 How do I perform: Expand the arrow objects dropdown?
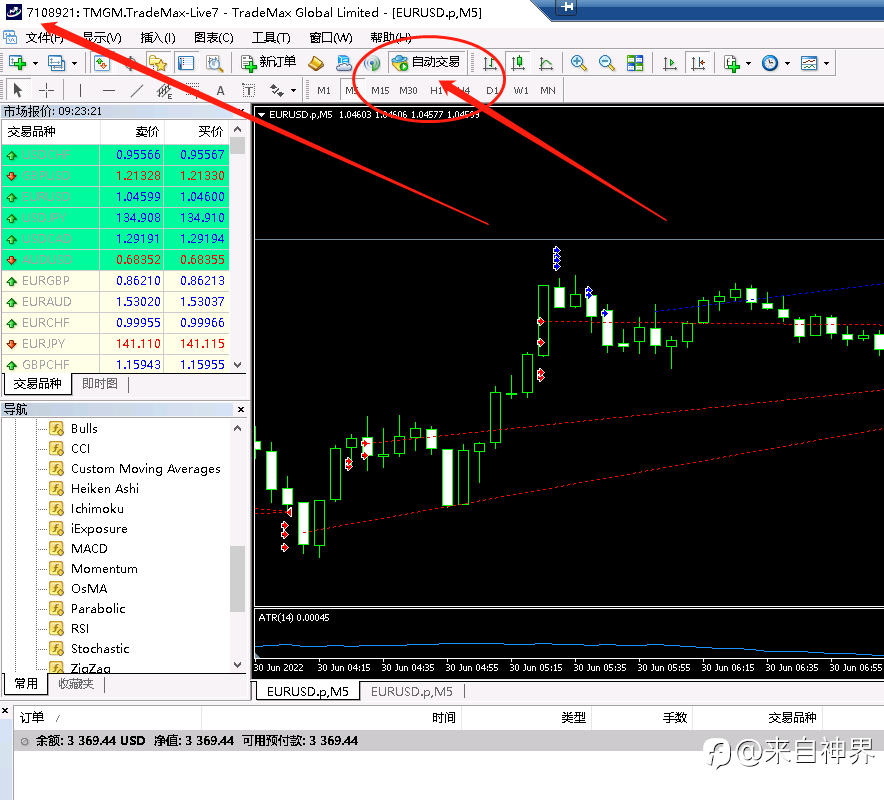tap(293, 90)
